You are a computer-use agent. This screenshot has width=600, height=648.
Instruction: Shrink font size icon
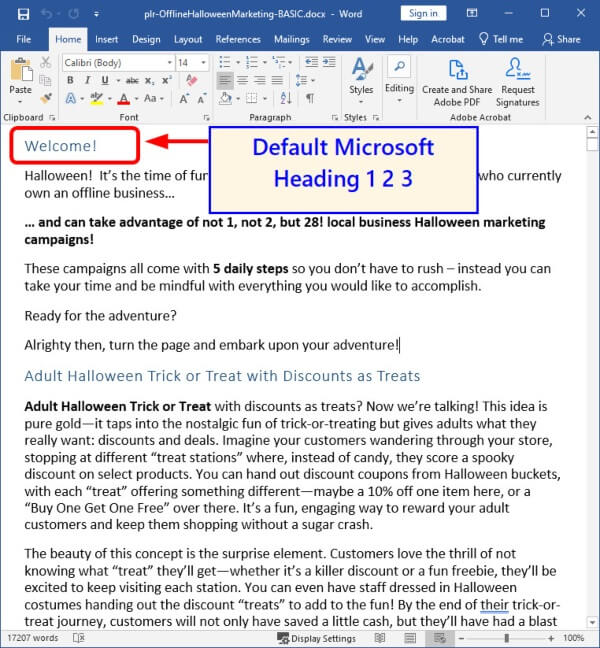point(201,99)
